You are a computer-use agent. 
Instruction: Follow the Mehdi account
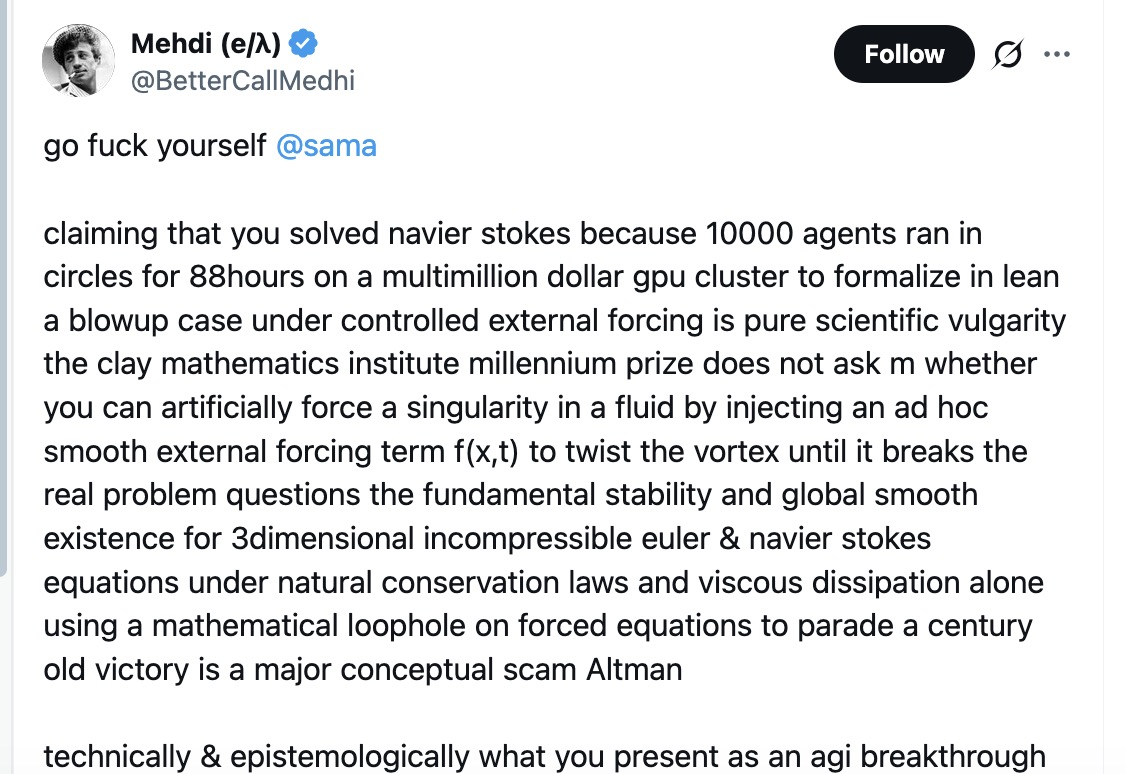click(x=904, y=54)
